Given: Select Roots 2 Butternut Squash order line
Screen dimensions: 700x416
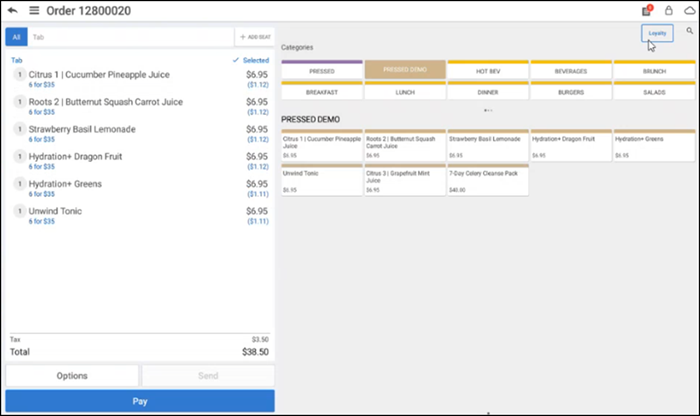Looking at the screenshot, I should tap(140, 106).
